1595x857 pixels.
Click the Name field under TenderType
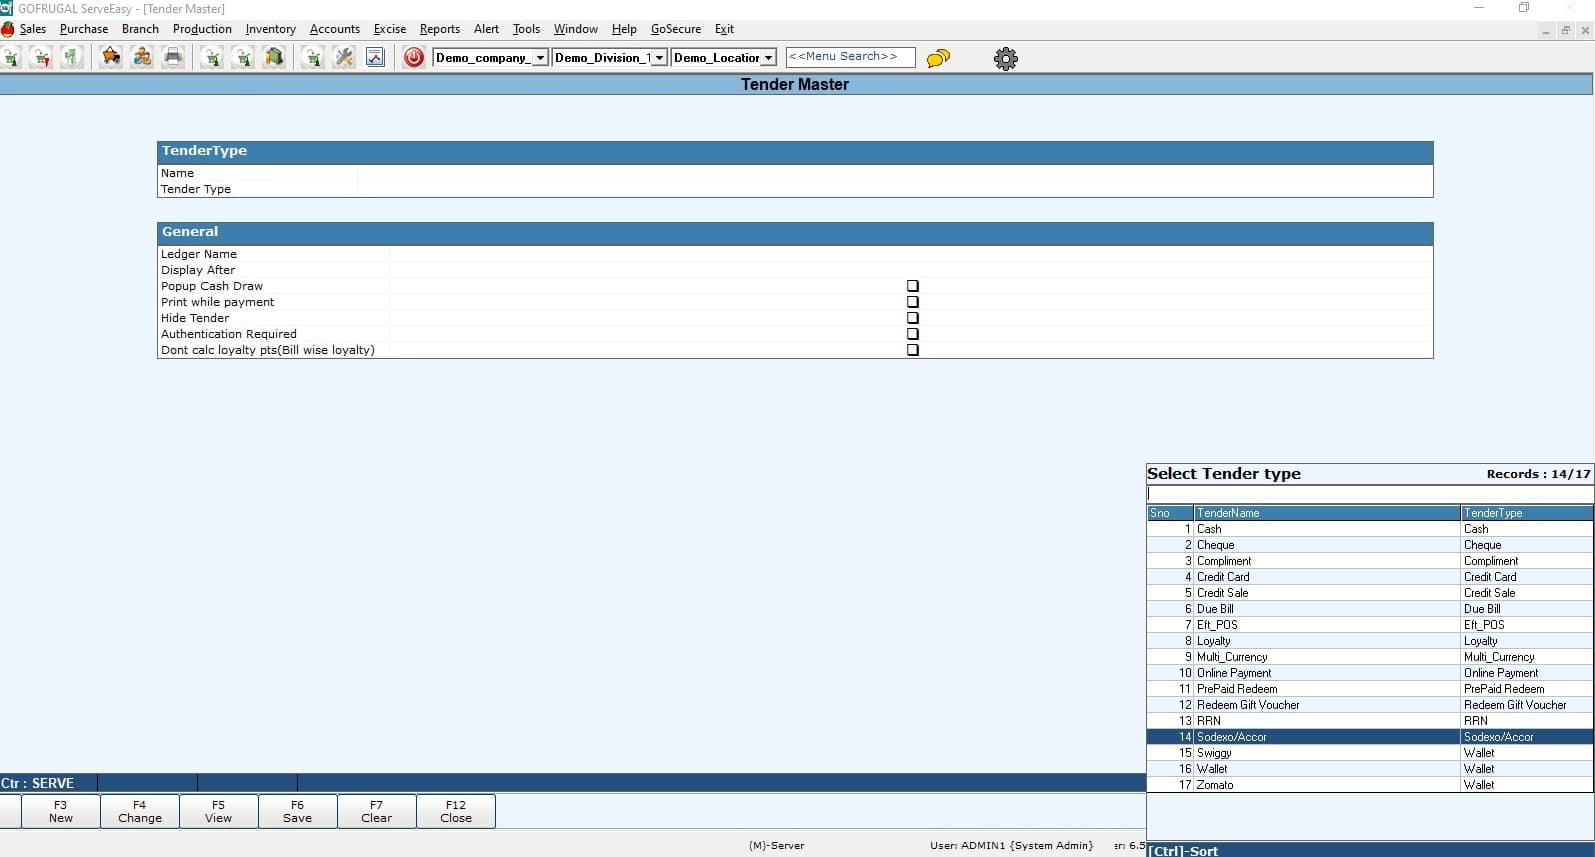895,173
